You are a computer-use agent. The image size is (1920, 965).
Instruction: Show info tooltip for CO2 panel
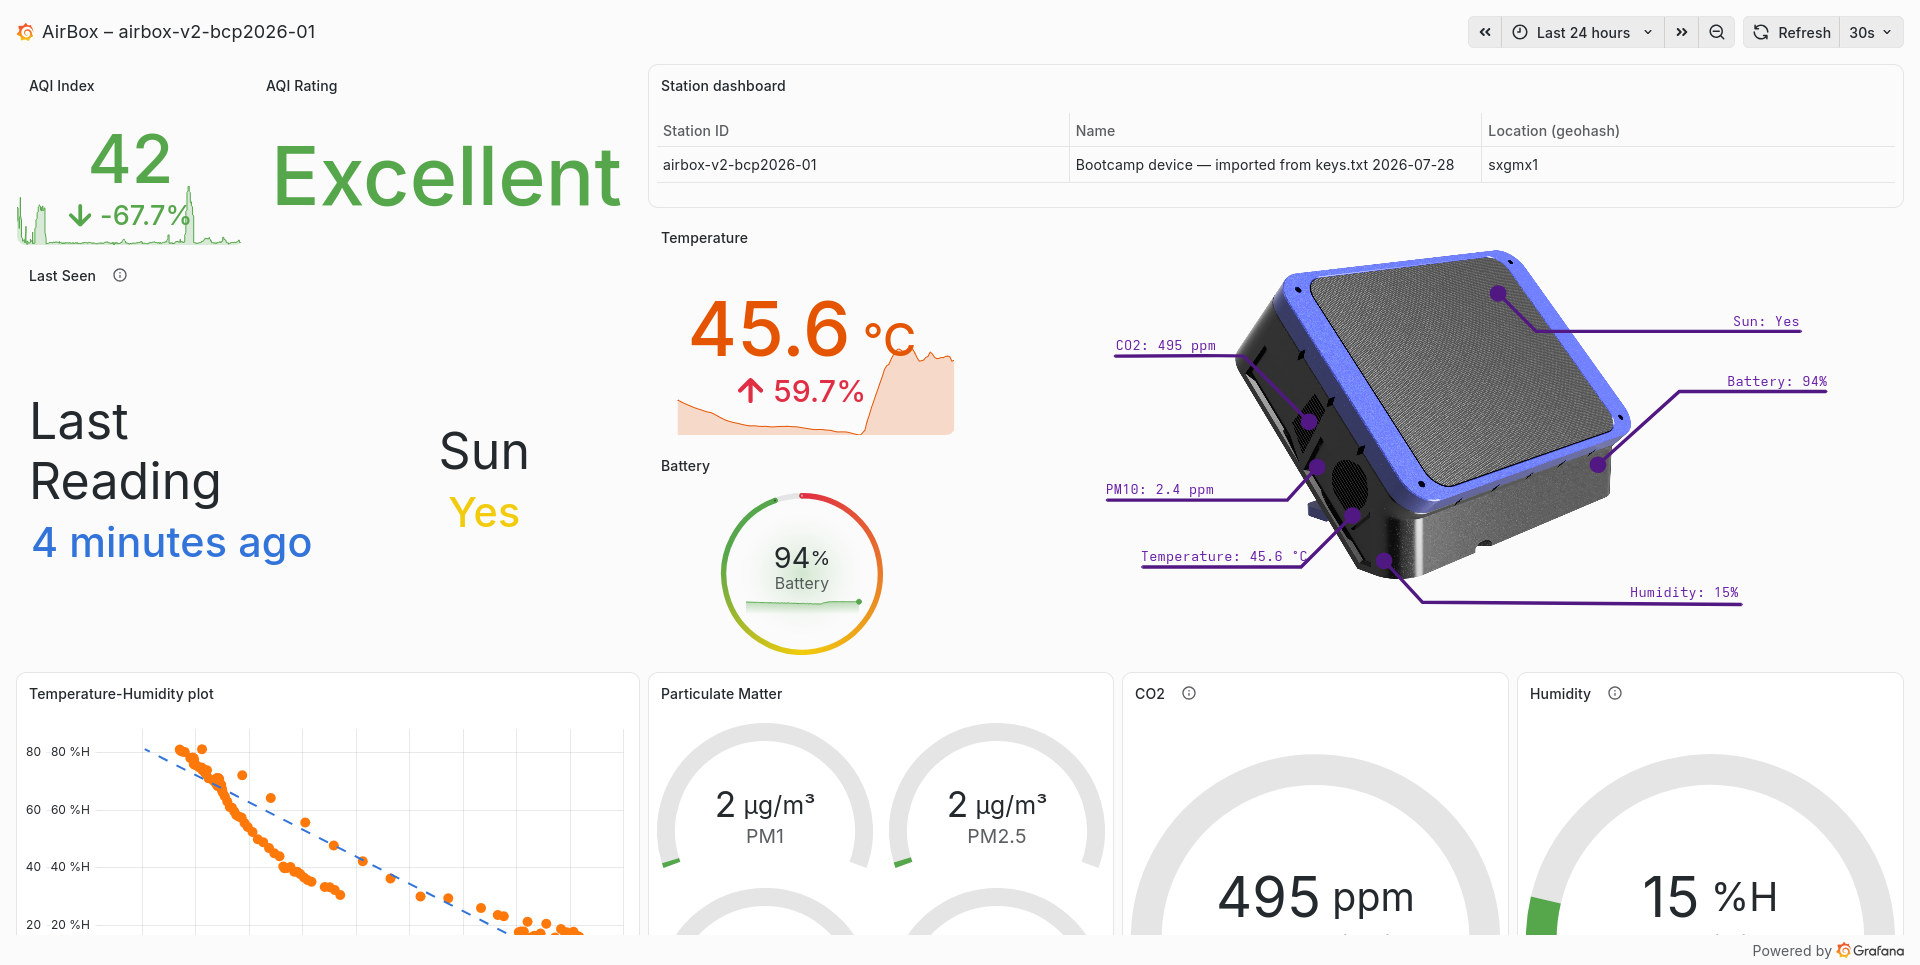(1189, 693)
